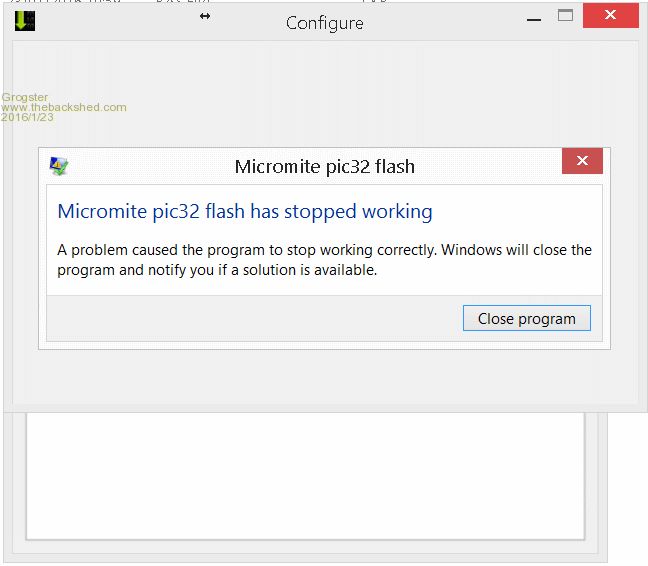The image size is (648, 566).
Task: Click the Configure title bar text
Action: [324, 23]
